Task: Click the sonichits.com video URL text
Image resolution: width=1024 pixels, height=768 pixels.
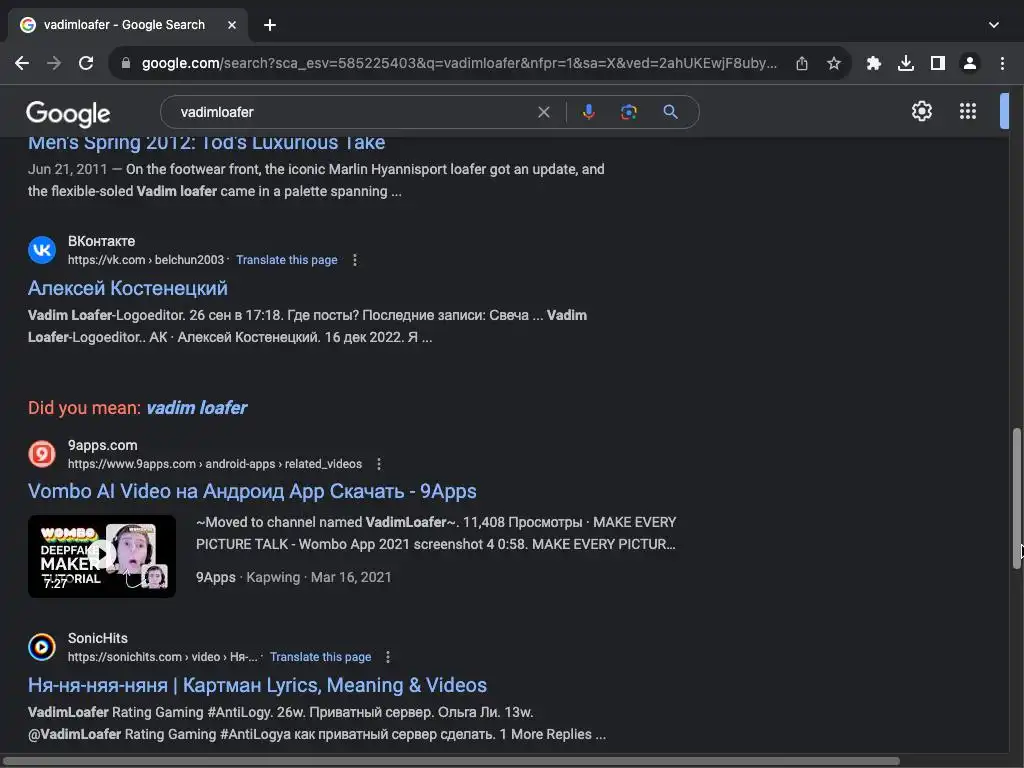Action: [163, 657]
